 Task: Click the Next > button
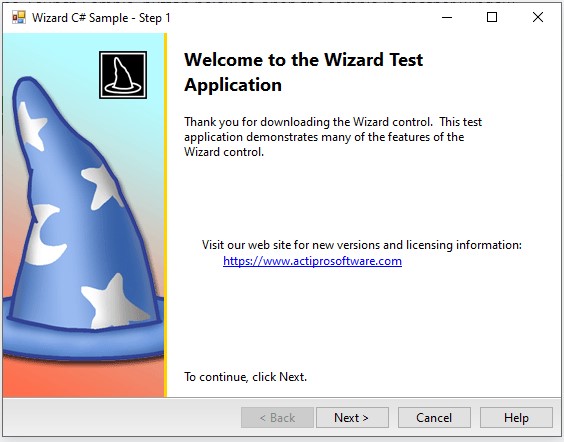(x=352, y=418)
